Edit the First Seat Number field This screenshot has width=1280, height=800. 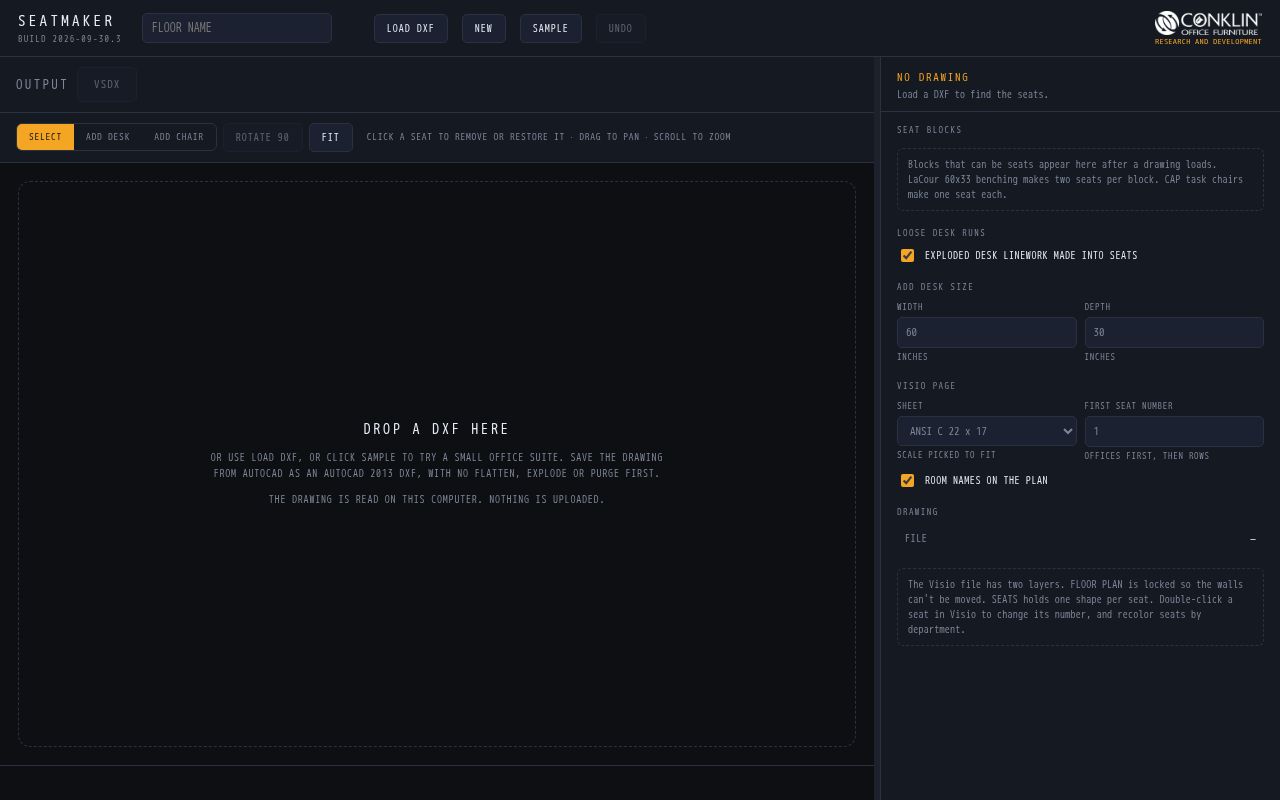[x=1174, y=431]
